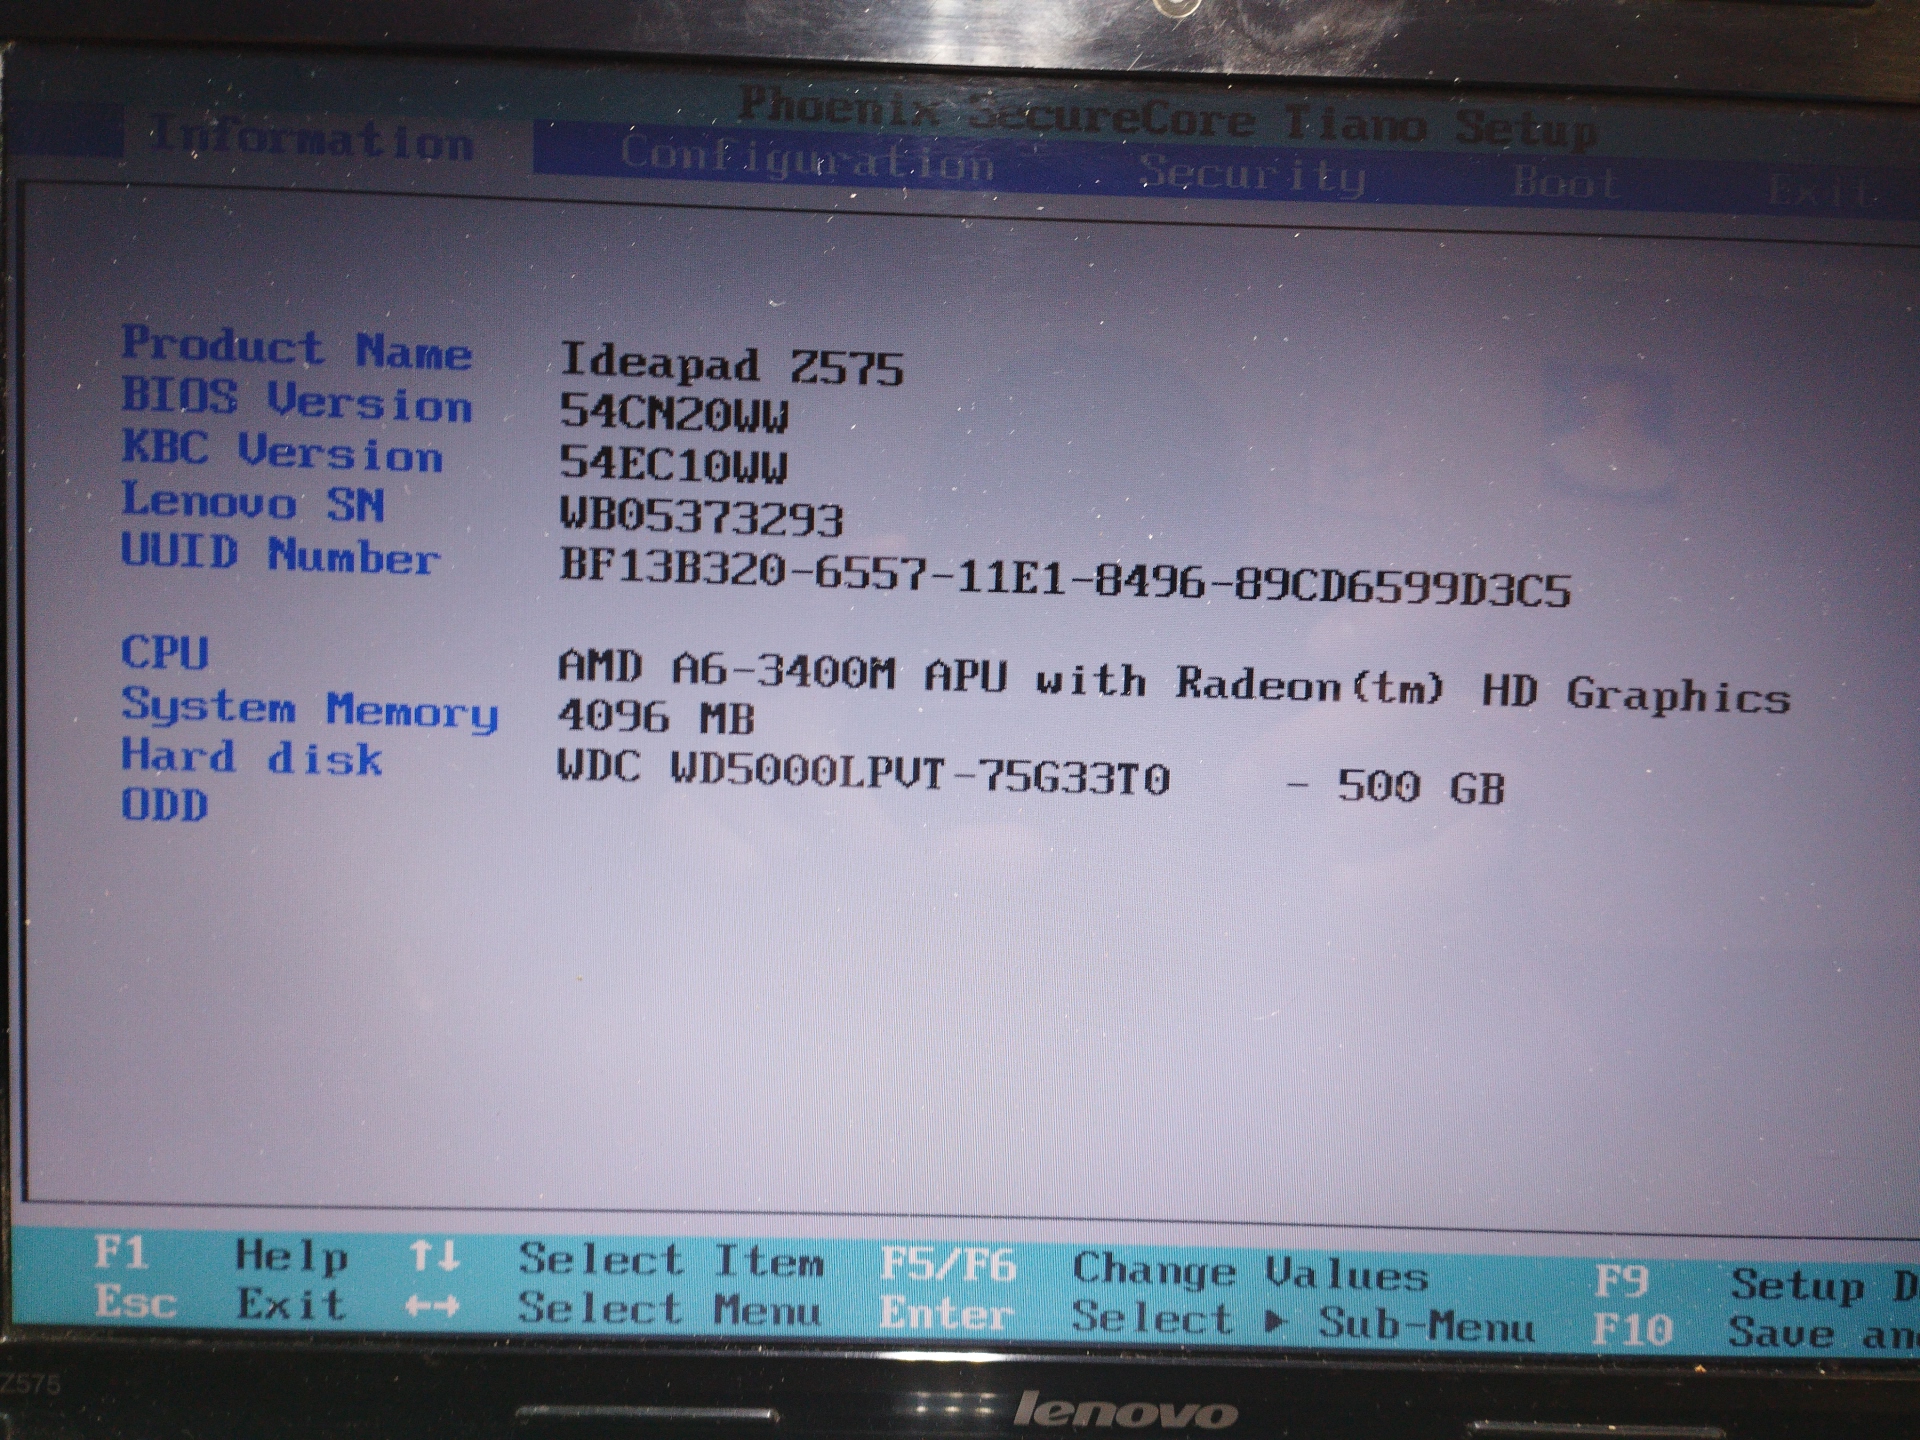Click the Select Sub-Menu hint

(x=1303, y=1322)
